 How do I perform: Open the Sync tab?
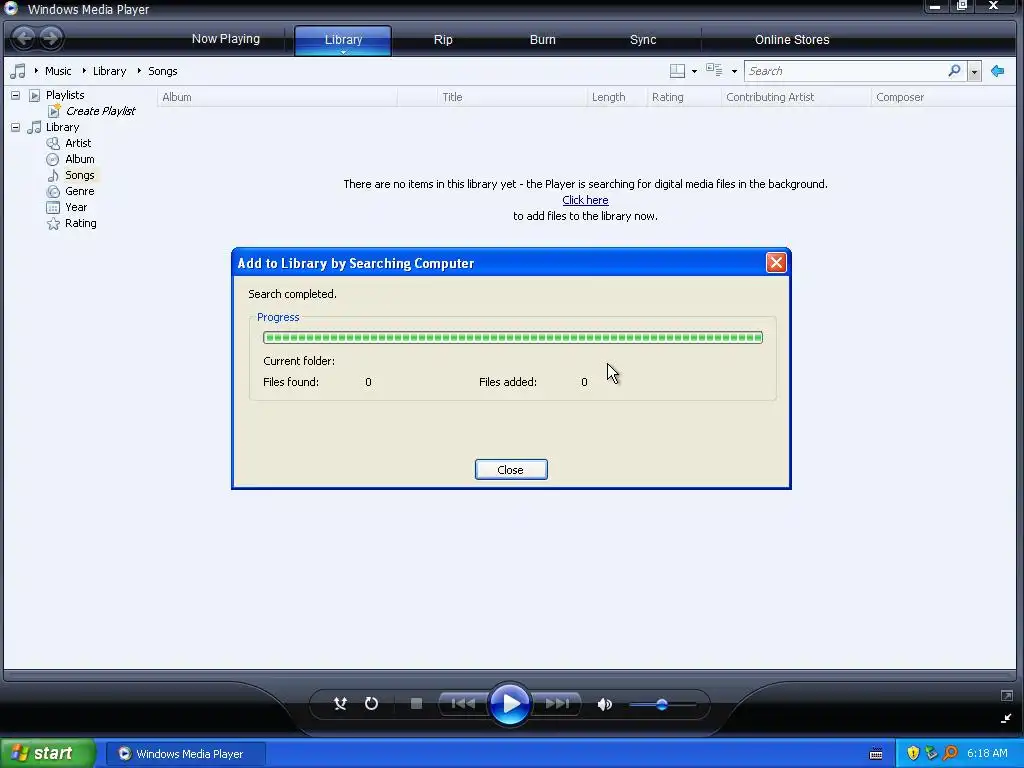click(643, 39)
